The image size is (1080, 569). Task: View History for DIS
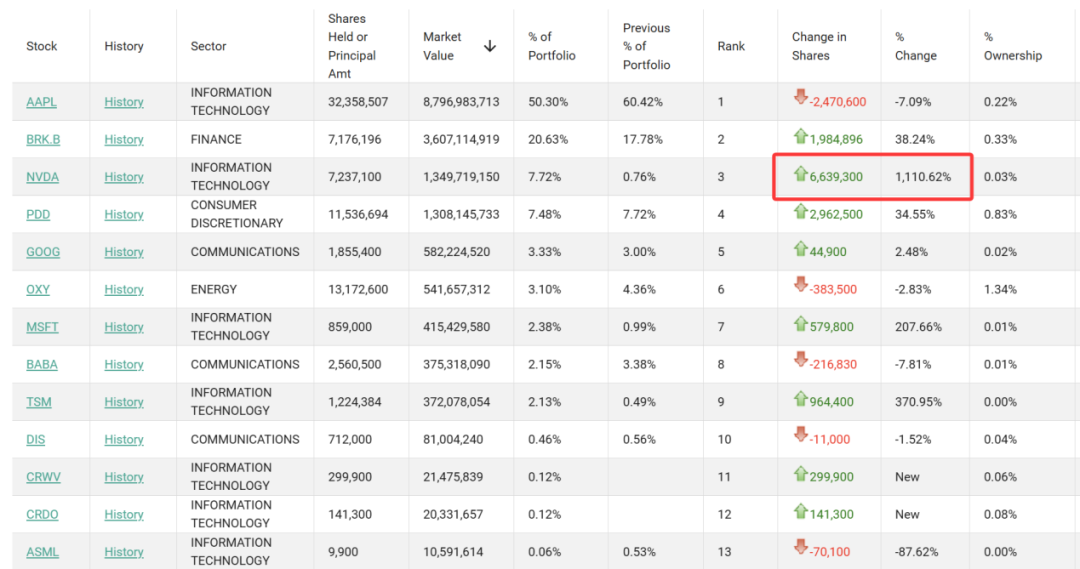pyautogui.click(x=124, y=440)
